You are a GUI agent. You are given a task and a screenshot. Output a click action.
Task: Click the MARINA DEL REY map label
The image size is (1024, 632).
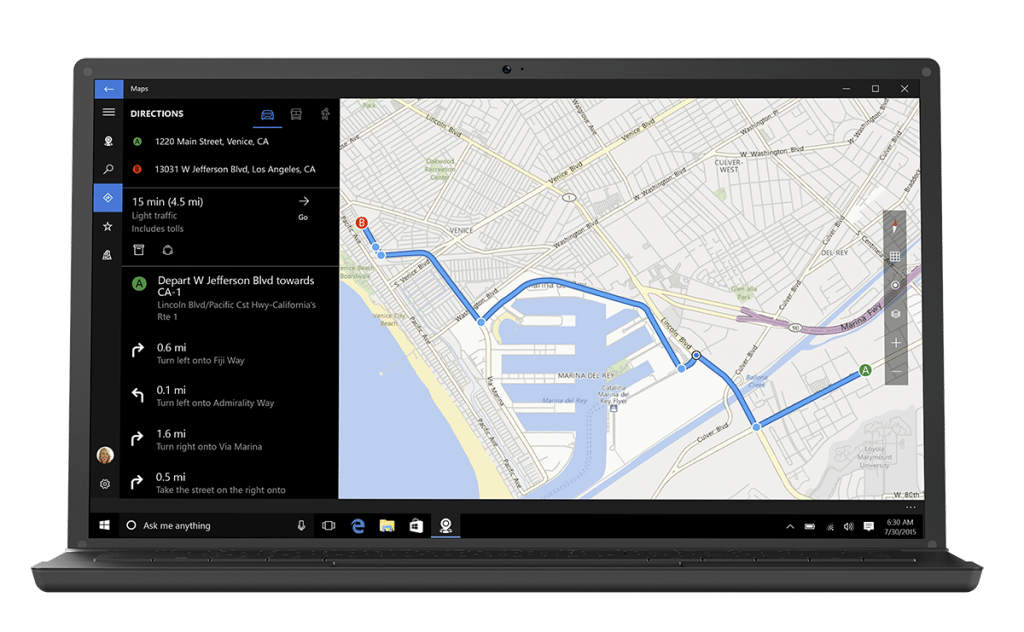586,375
